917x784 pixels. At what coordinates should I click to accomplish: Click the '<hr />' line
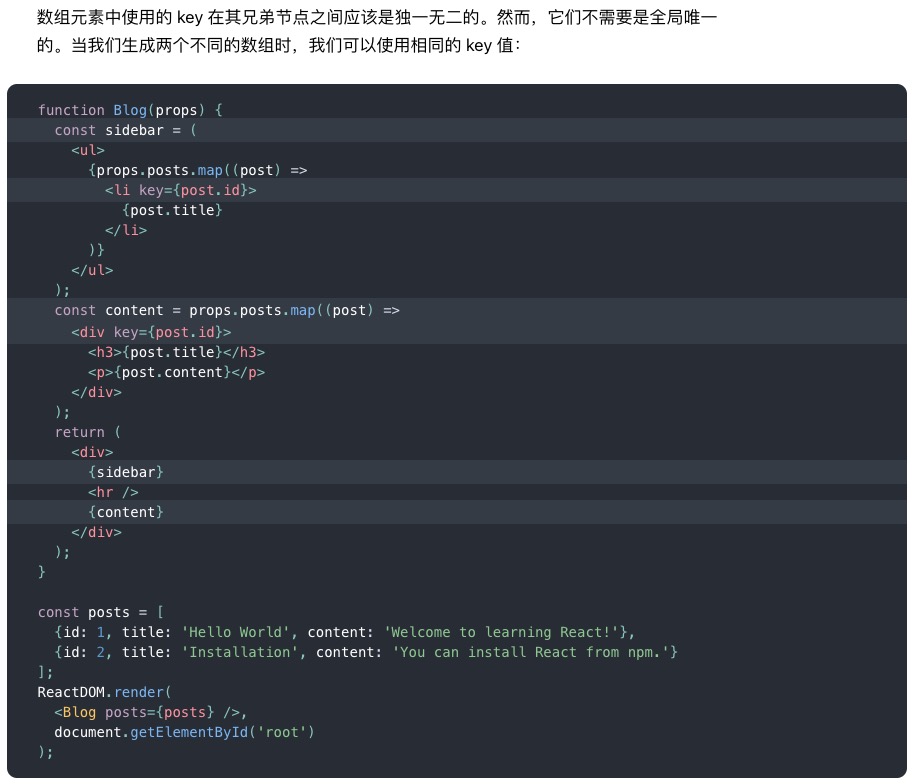(x=113, y=492)
